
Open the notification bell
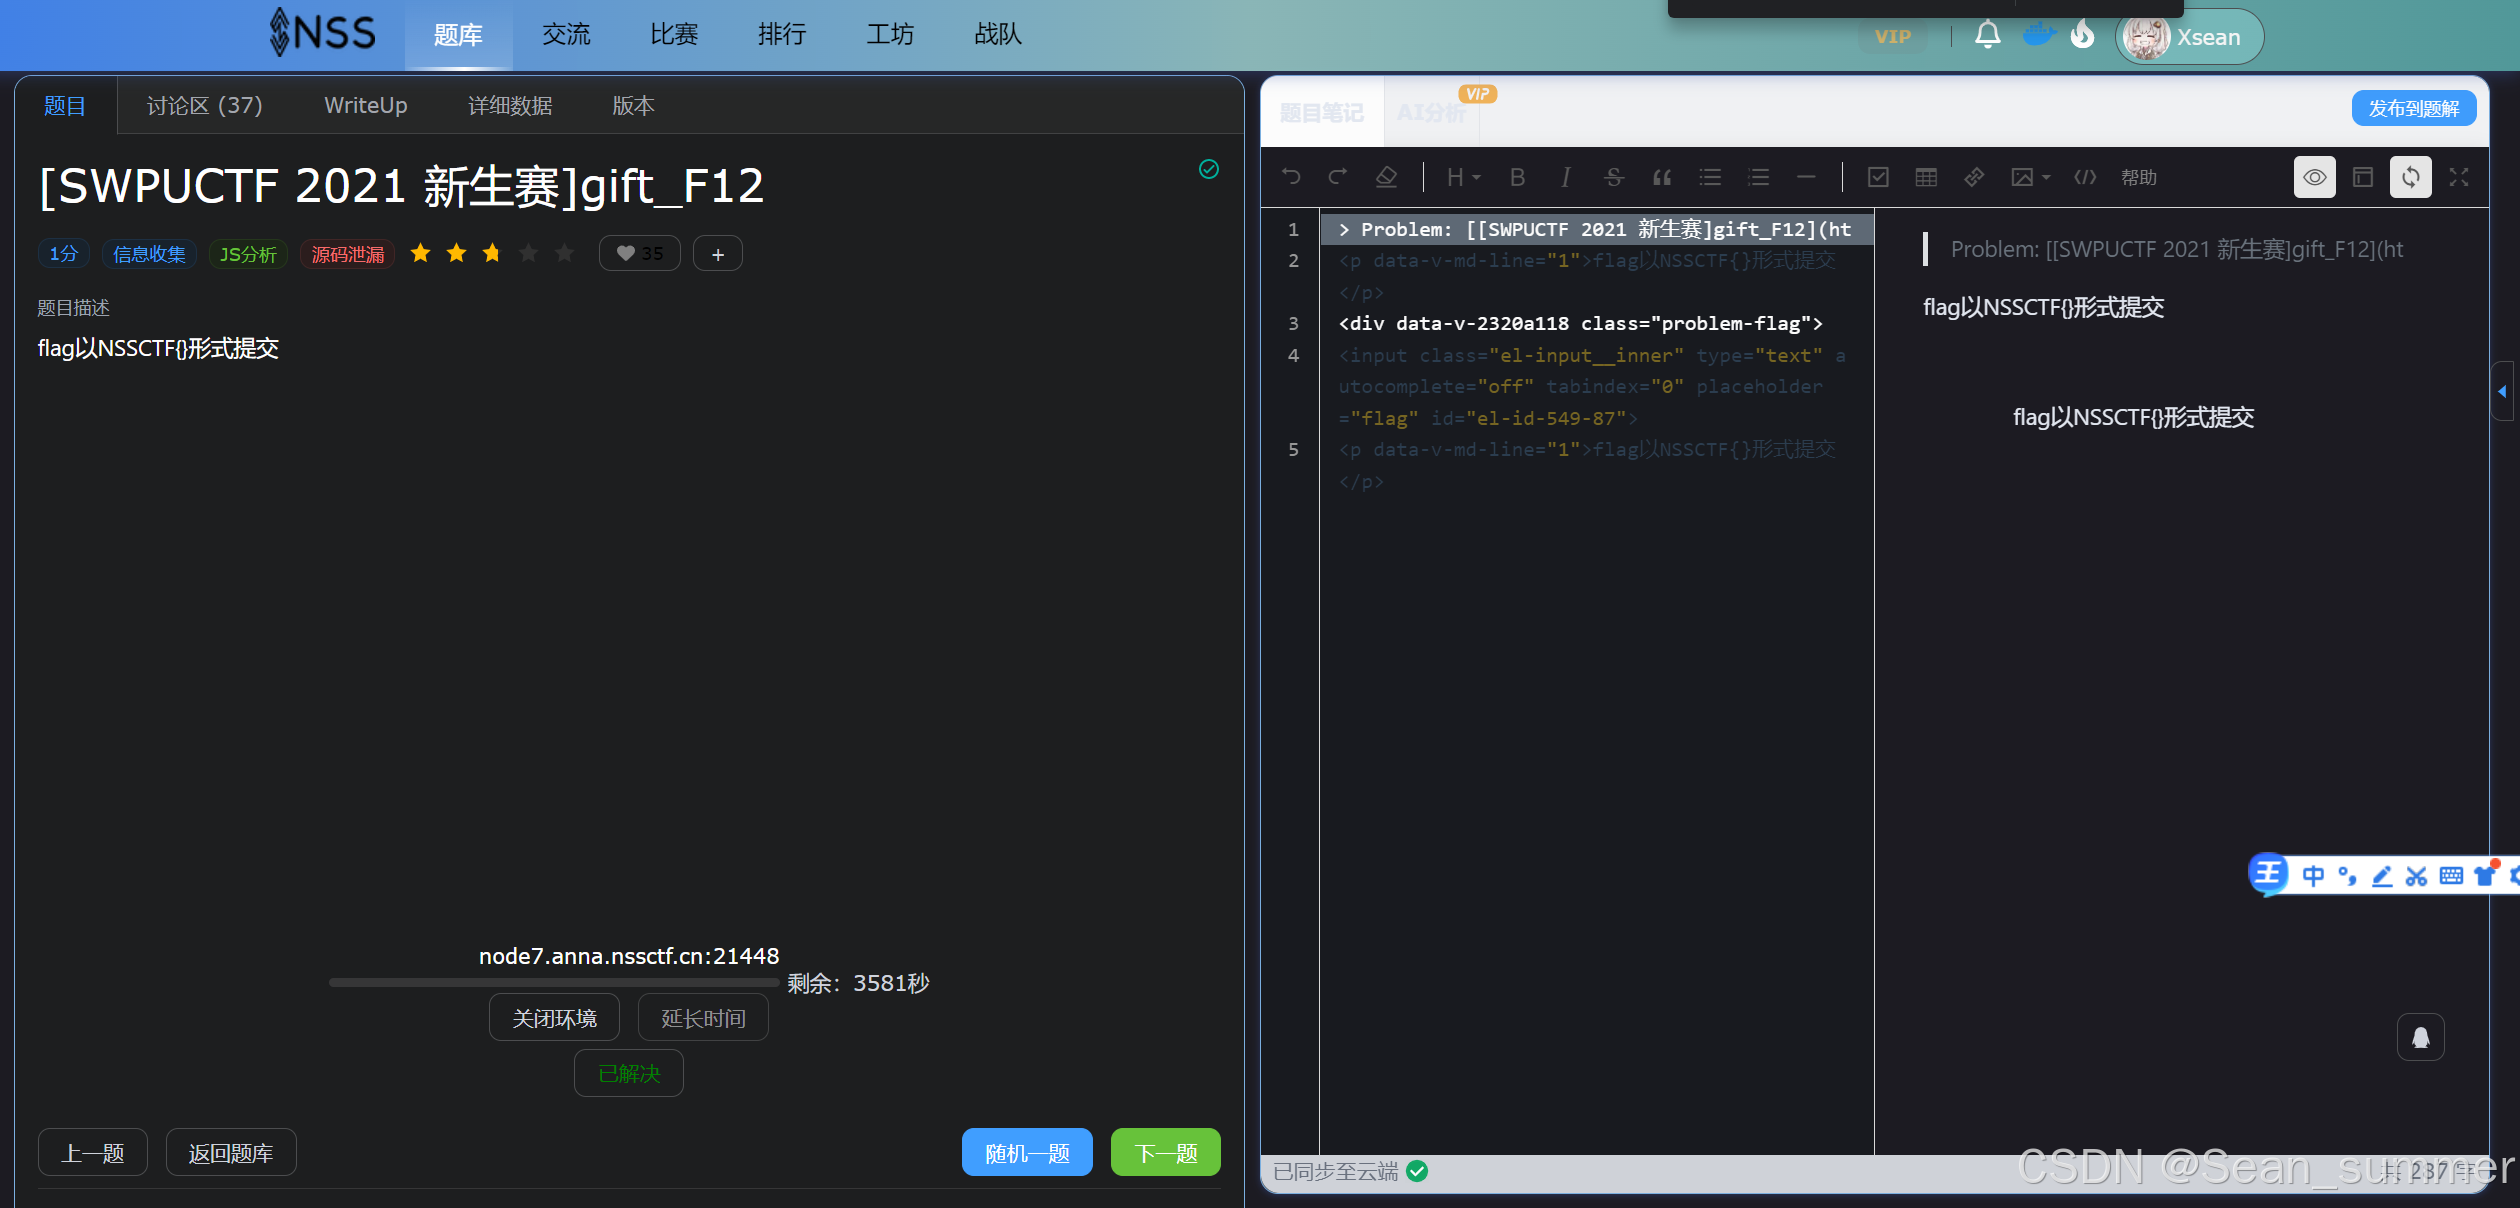click(1988, 36)
